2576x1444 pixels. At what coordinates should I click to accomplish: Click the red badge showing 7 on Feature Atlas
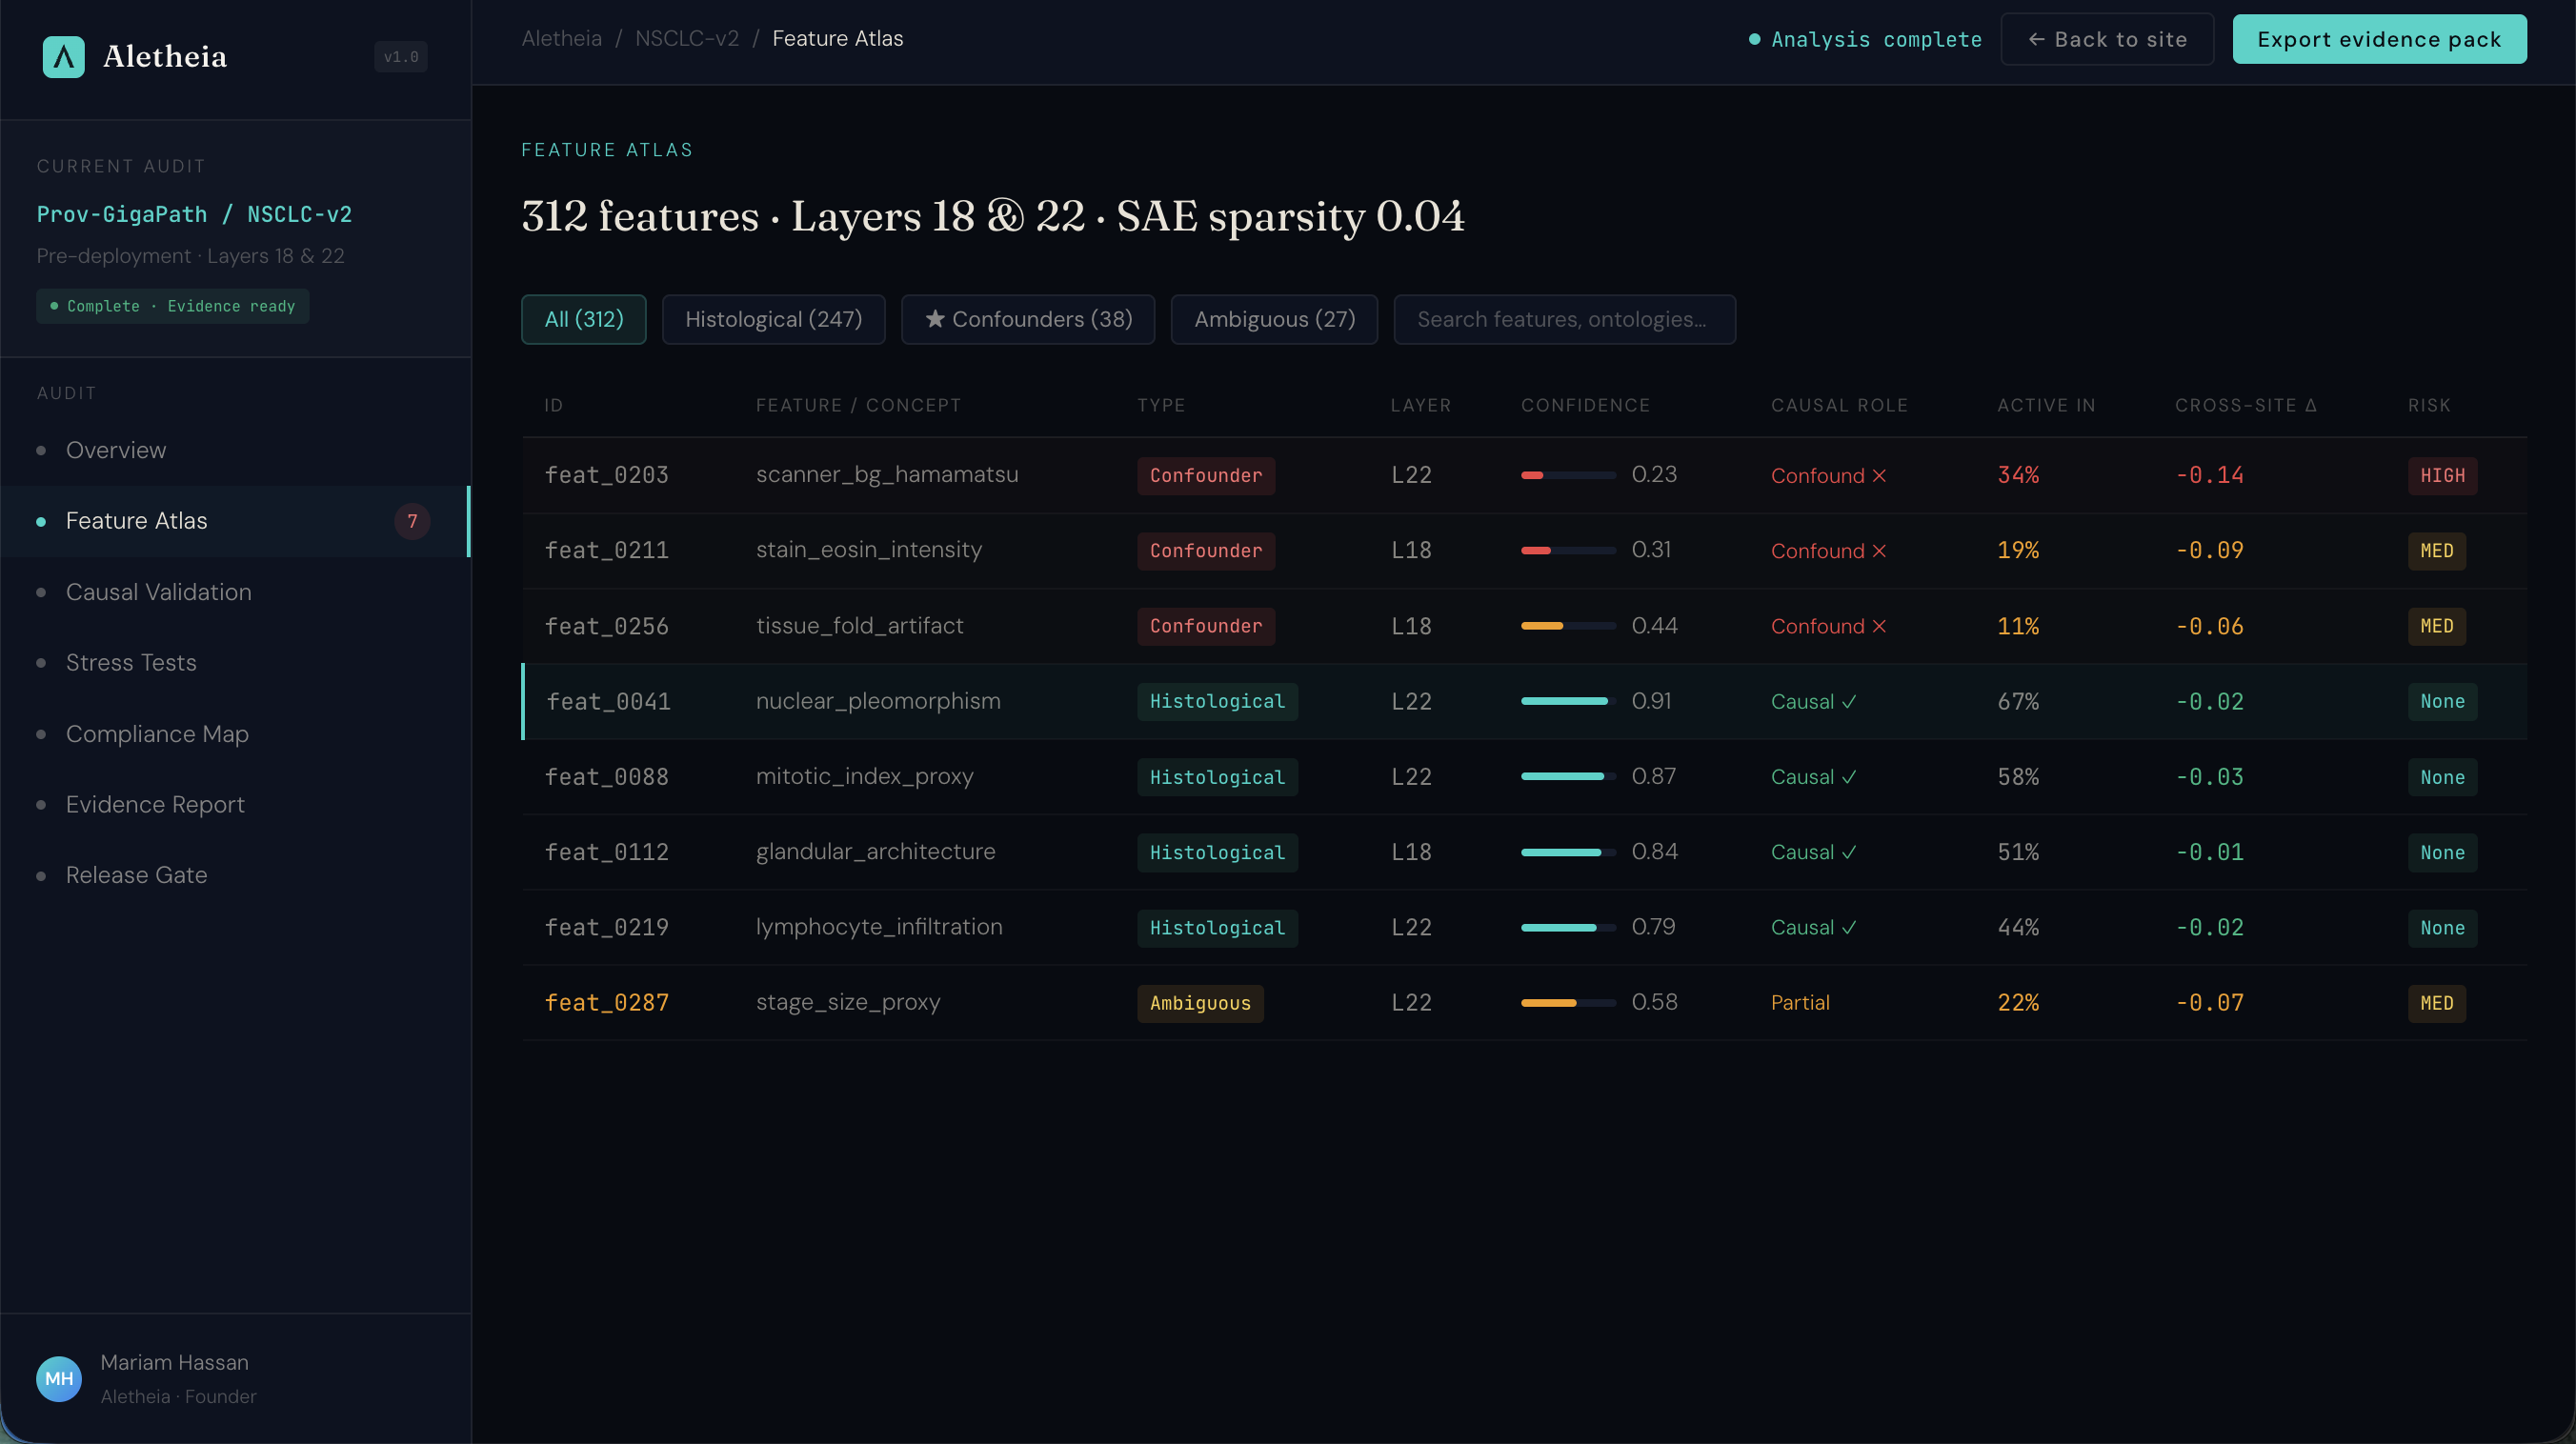(x=412, y=521)
